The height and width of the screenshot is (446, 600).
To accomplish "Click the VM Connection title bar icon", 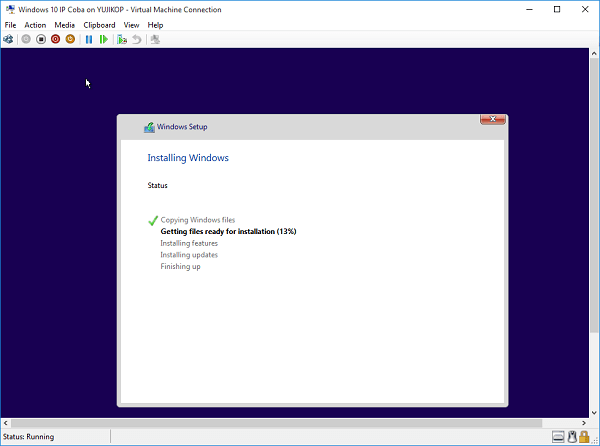I will (x=10, y=9).
